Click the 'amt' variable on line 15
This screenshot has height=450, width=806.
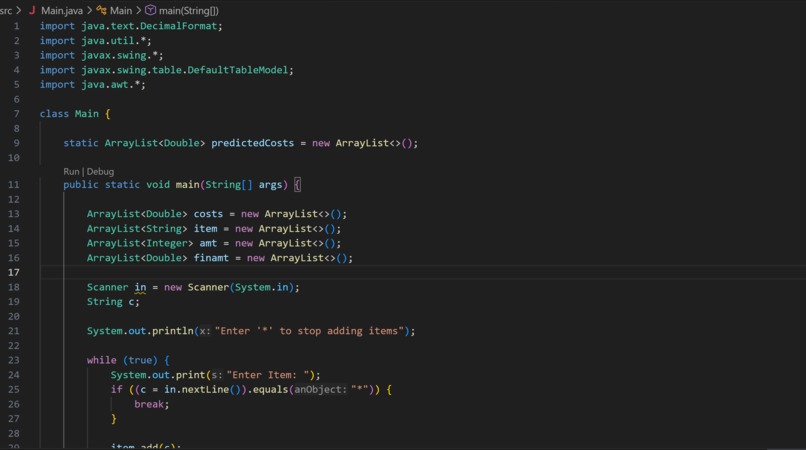point(208,243)
